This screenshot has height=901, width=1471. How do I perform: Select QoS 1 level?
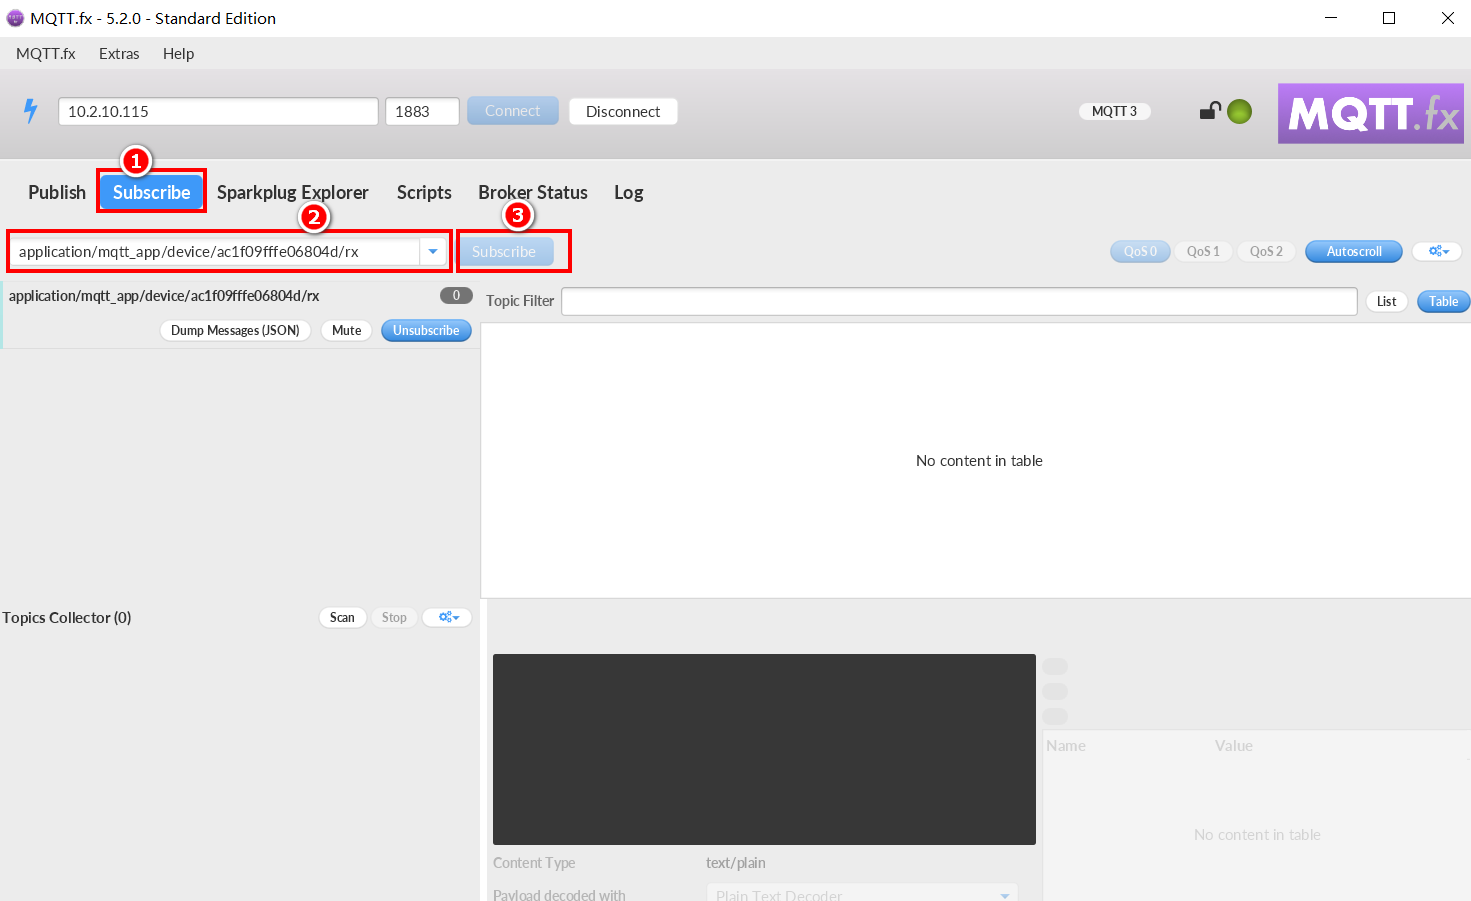pyautogui.click(x=1202, y=252)
